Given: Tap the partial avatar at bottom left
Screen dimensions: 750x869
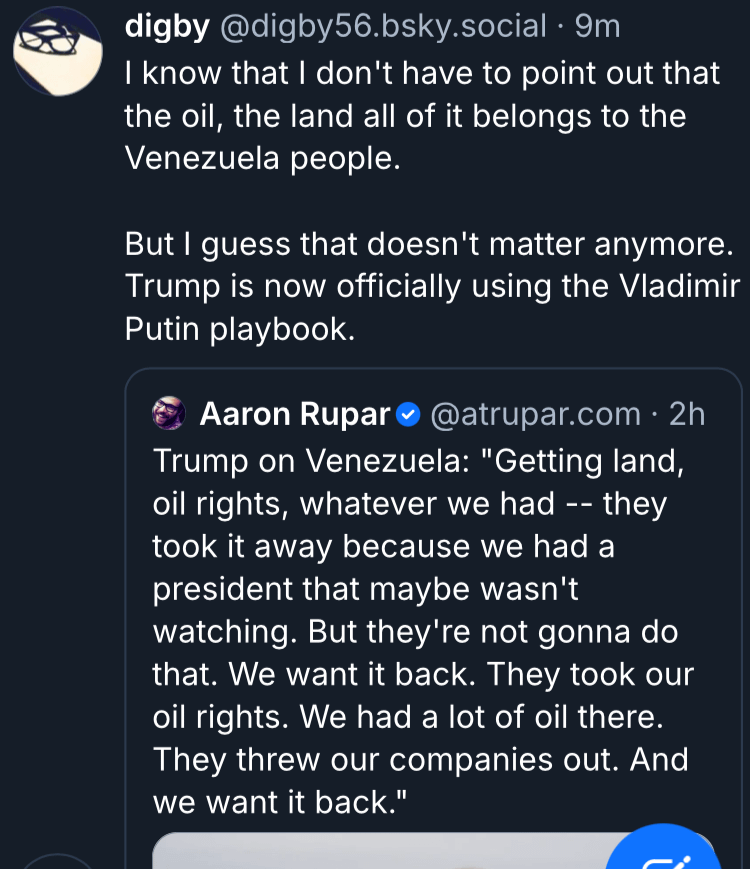Looking at the screenshot, I should point(55,862).
